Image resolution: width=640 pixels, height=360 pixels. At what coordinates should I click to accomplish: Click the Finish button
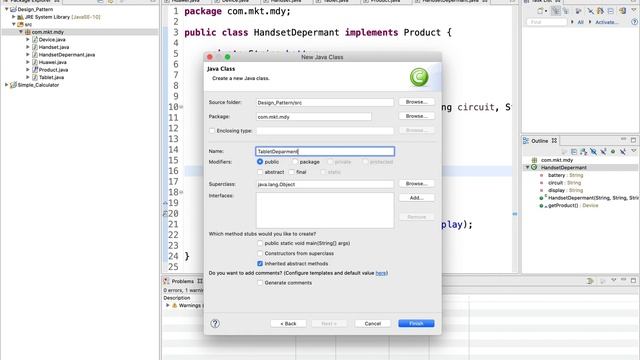(x=416, y=324)
